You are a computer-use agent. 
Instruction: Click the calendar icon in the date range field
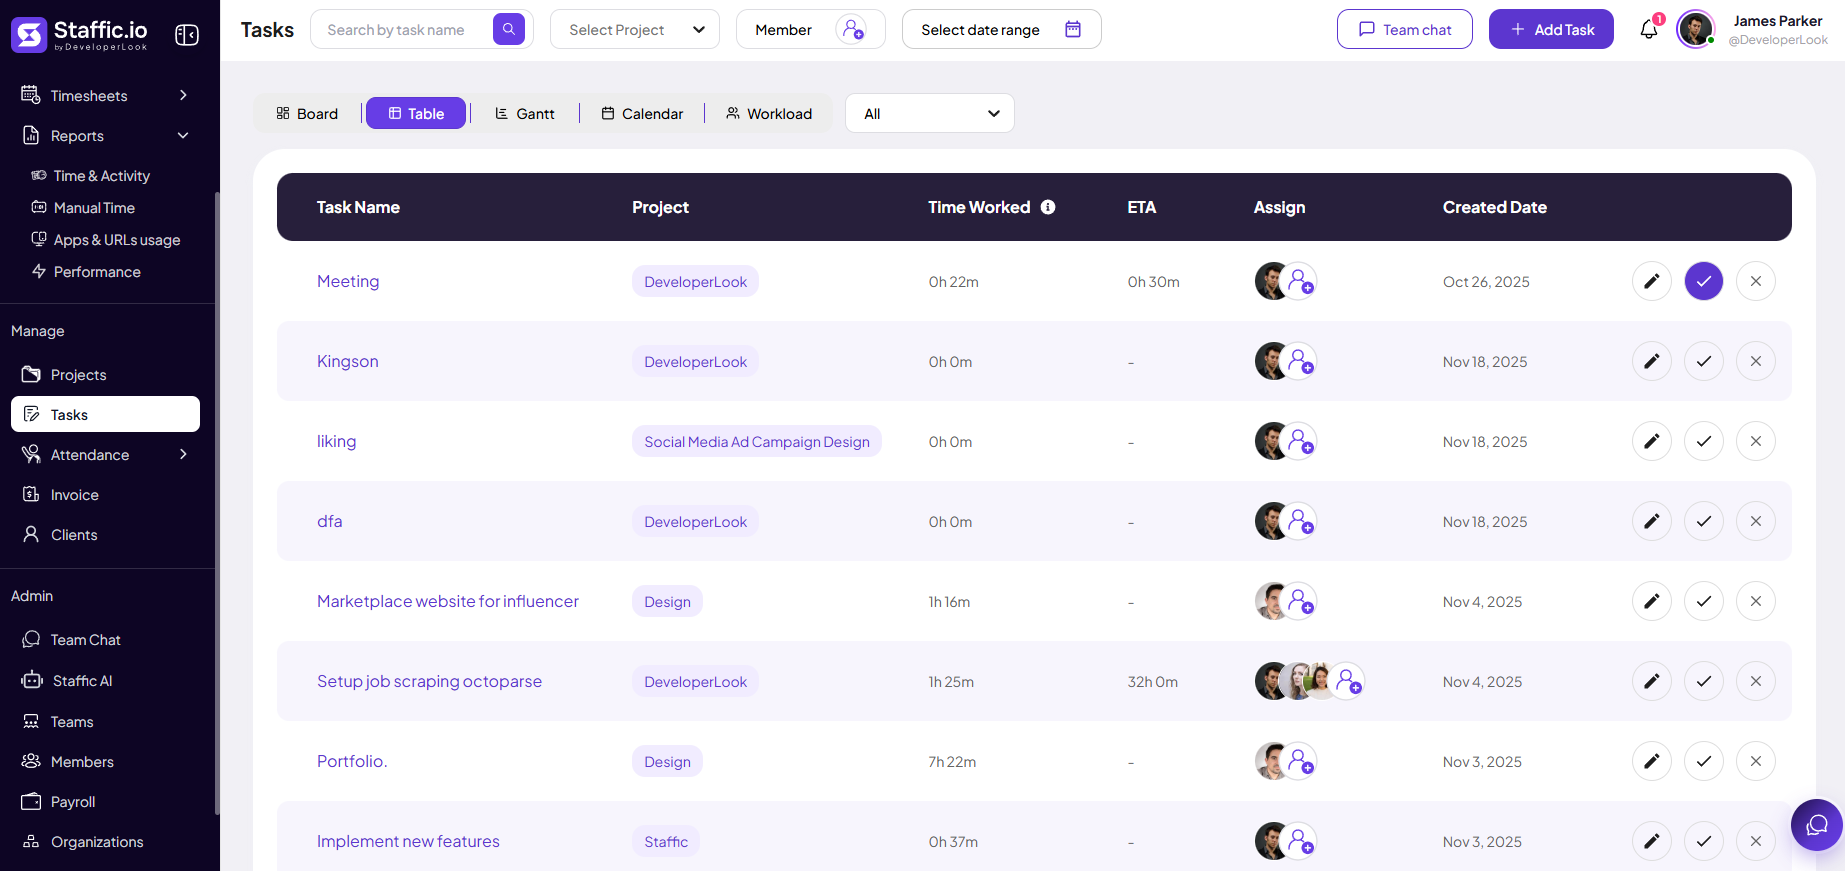pyautogui.click(x=1073, y=29)
